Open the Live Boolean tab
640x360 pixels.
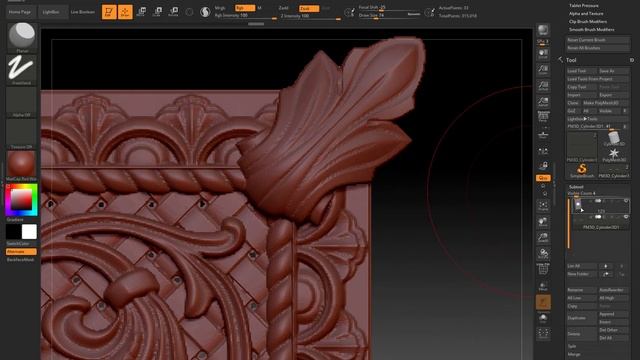click(82, 12)
